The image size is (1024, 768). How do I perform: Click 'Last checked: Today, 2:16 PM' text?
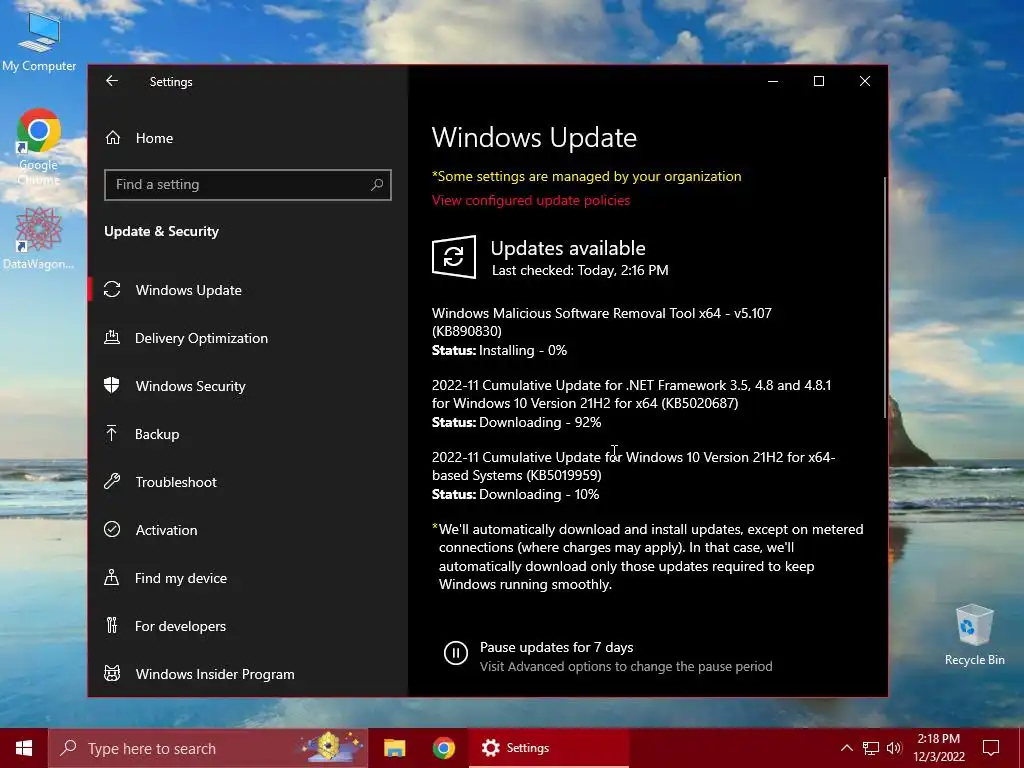pyautogui.click(x=580, y=270)
